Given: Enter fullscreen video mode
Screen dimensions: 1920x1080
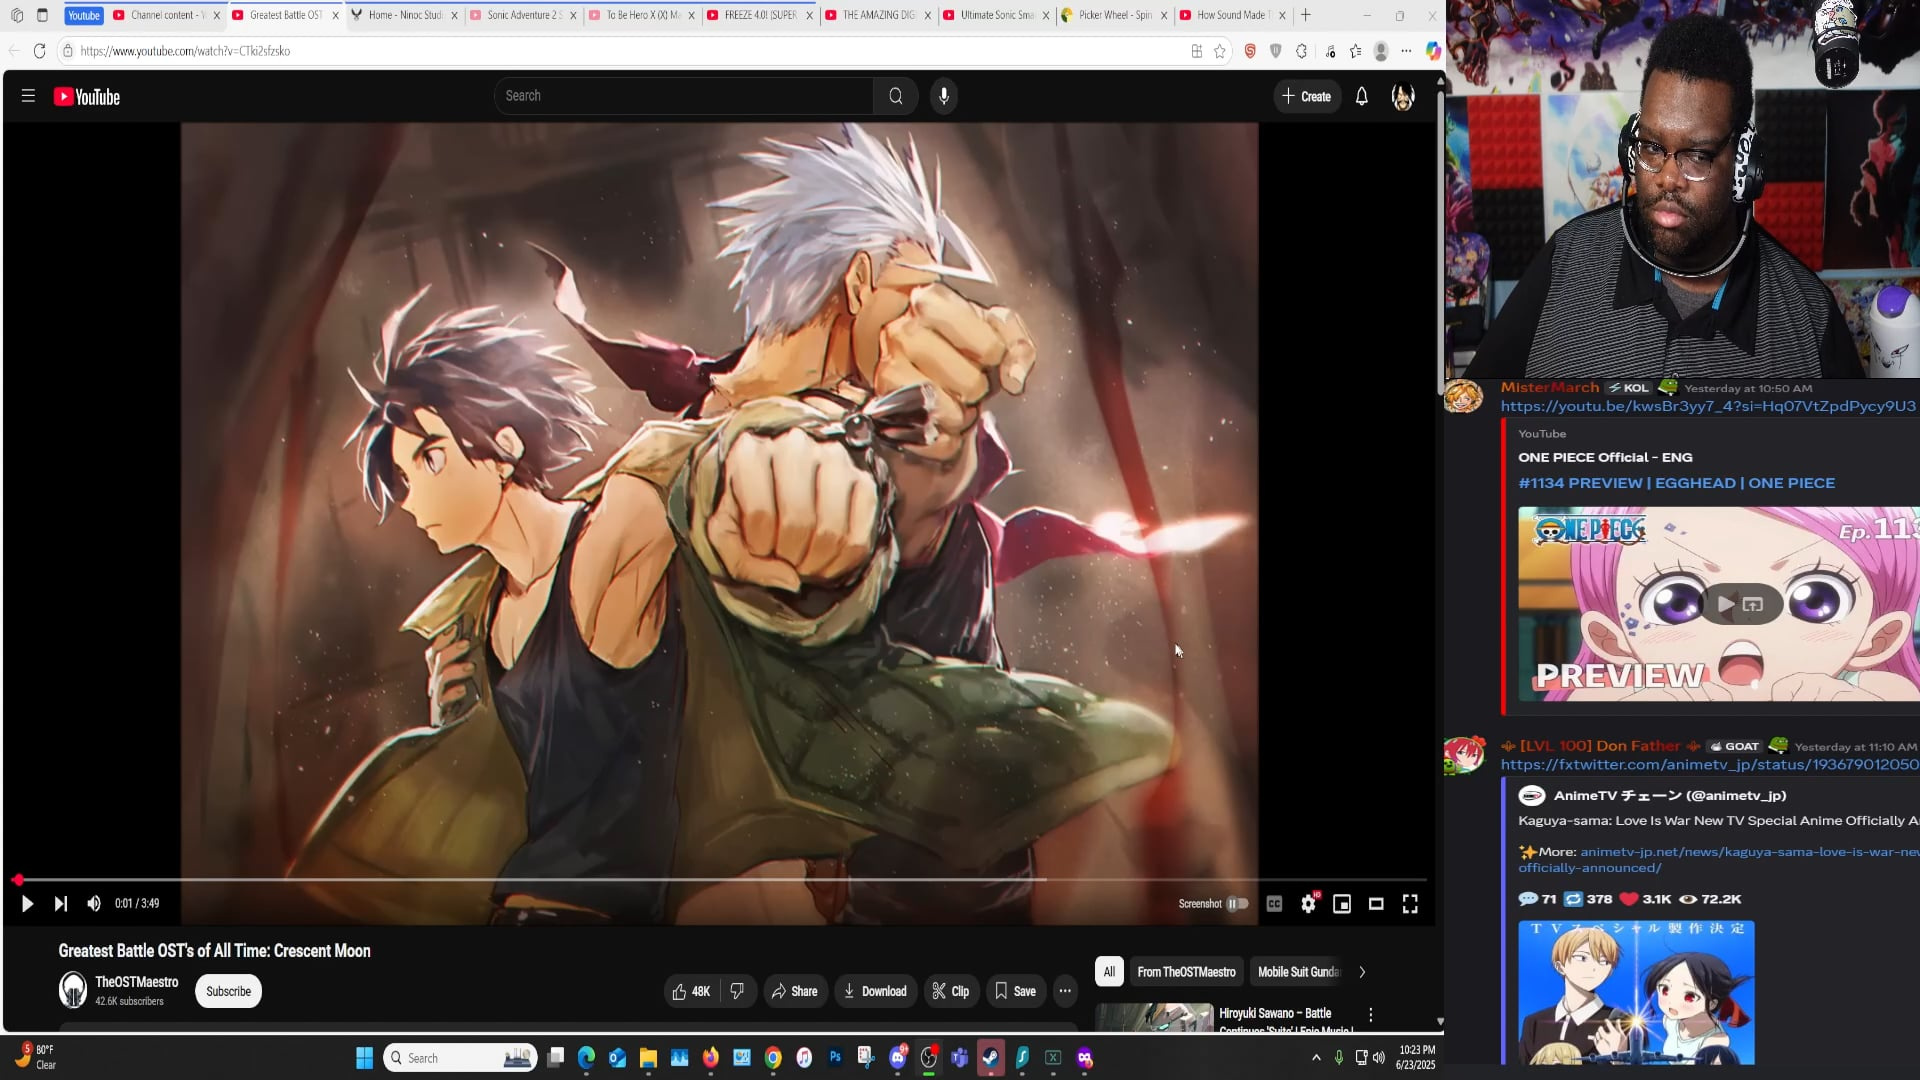Looking at the screenshot, I should click(x=1410, y=904).
